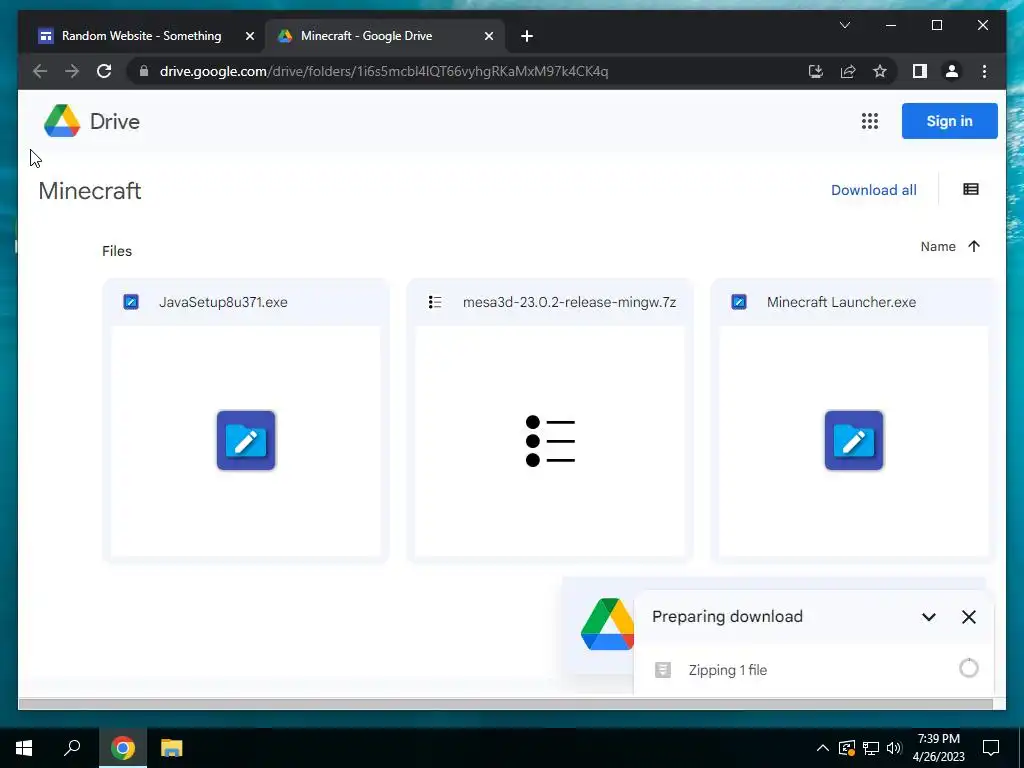Click Minecraft Launcher.exe file type icon
The width and height of the screenshot is (1024, 768).
point(739,302)
